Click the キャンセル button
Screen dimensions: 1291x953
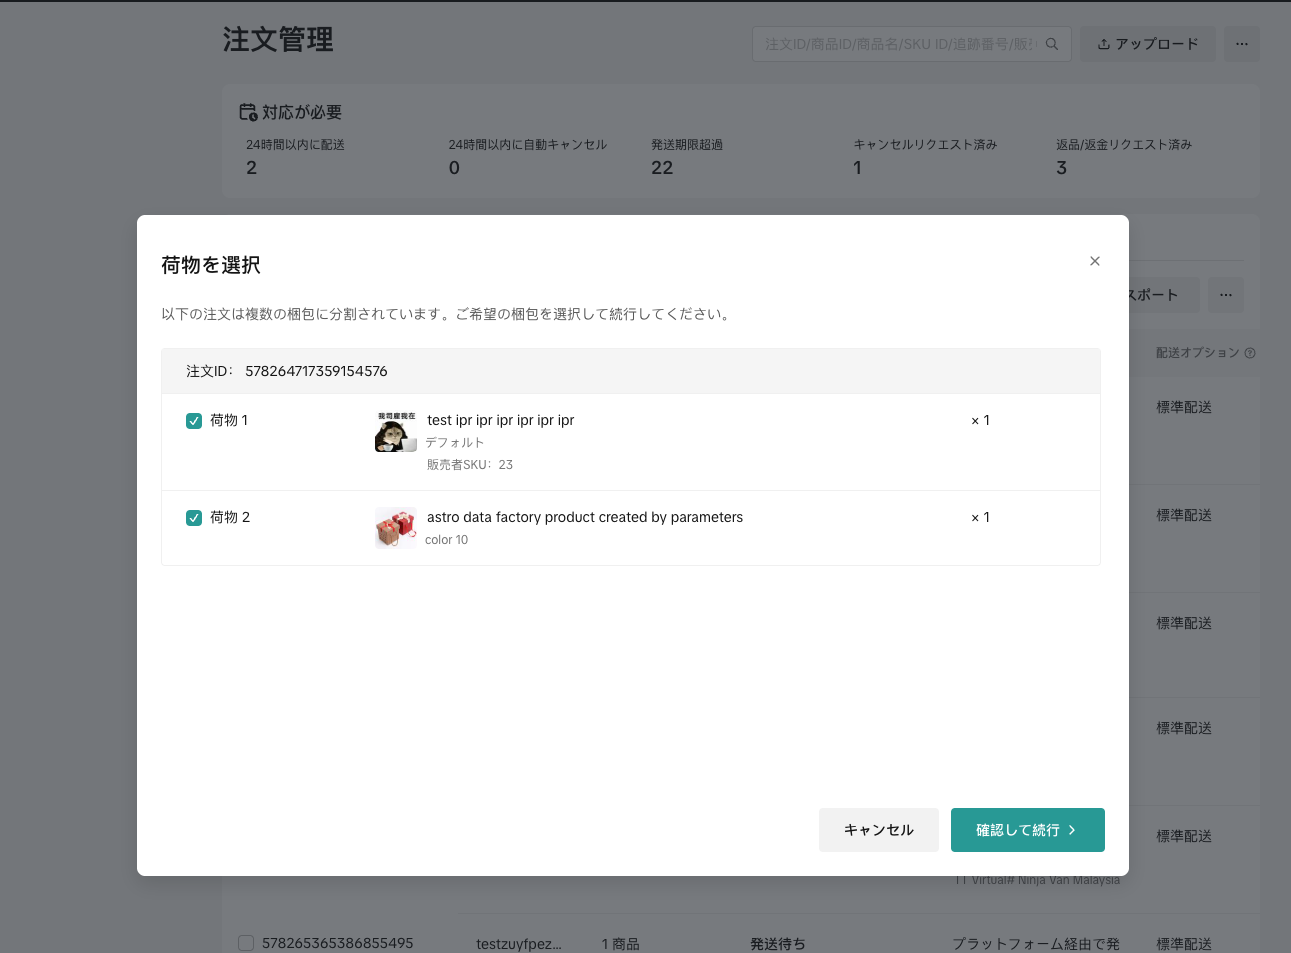[879, 830]
